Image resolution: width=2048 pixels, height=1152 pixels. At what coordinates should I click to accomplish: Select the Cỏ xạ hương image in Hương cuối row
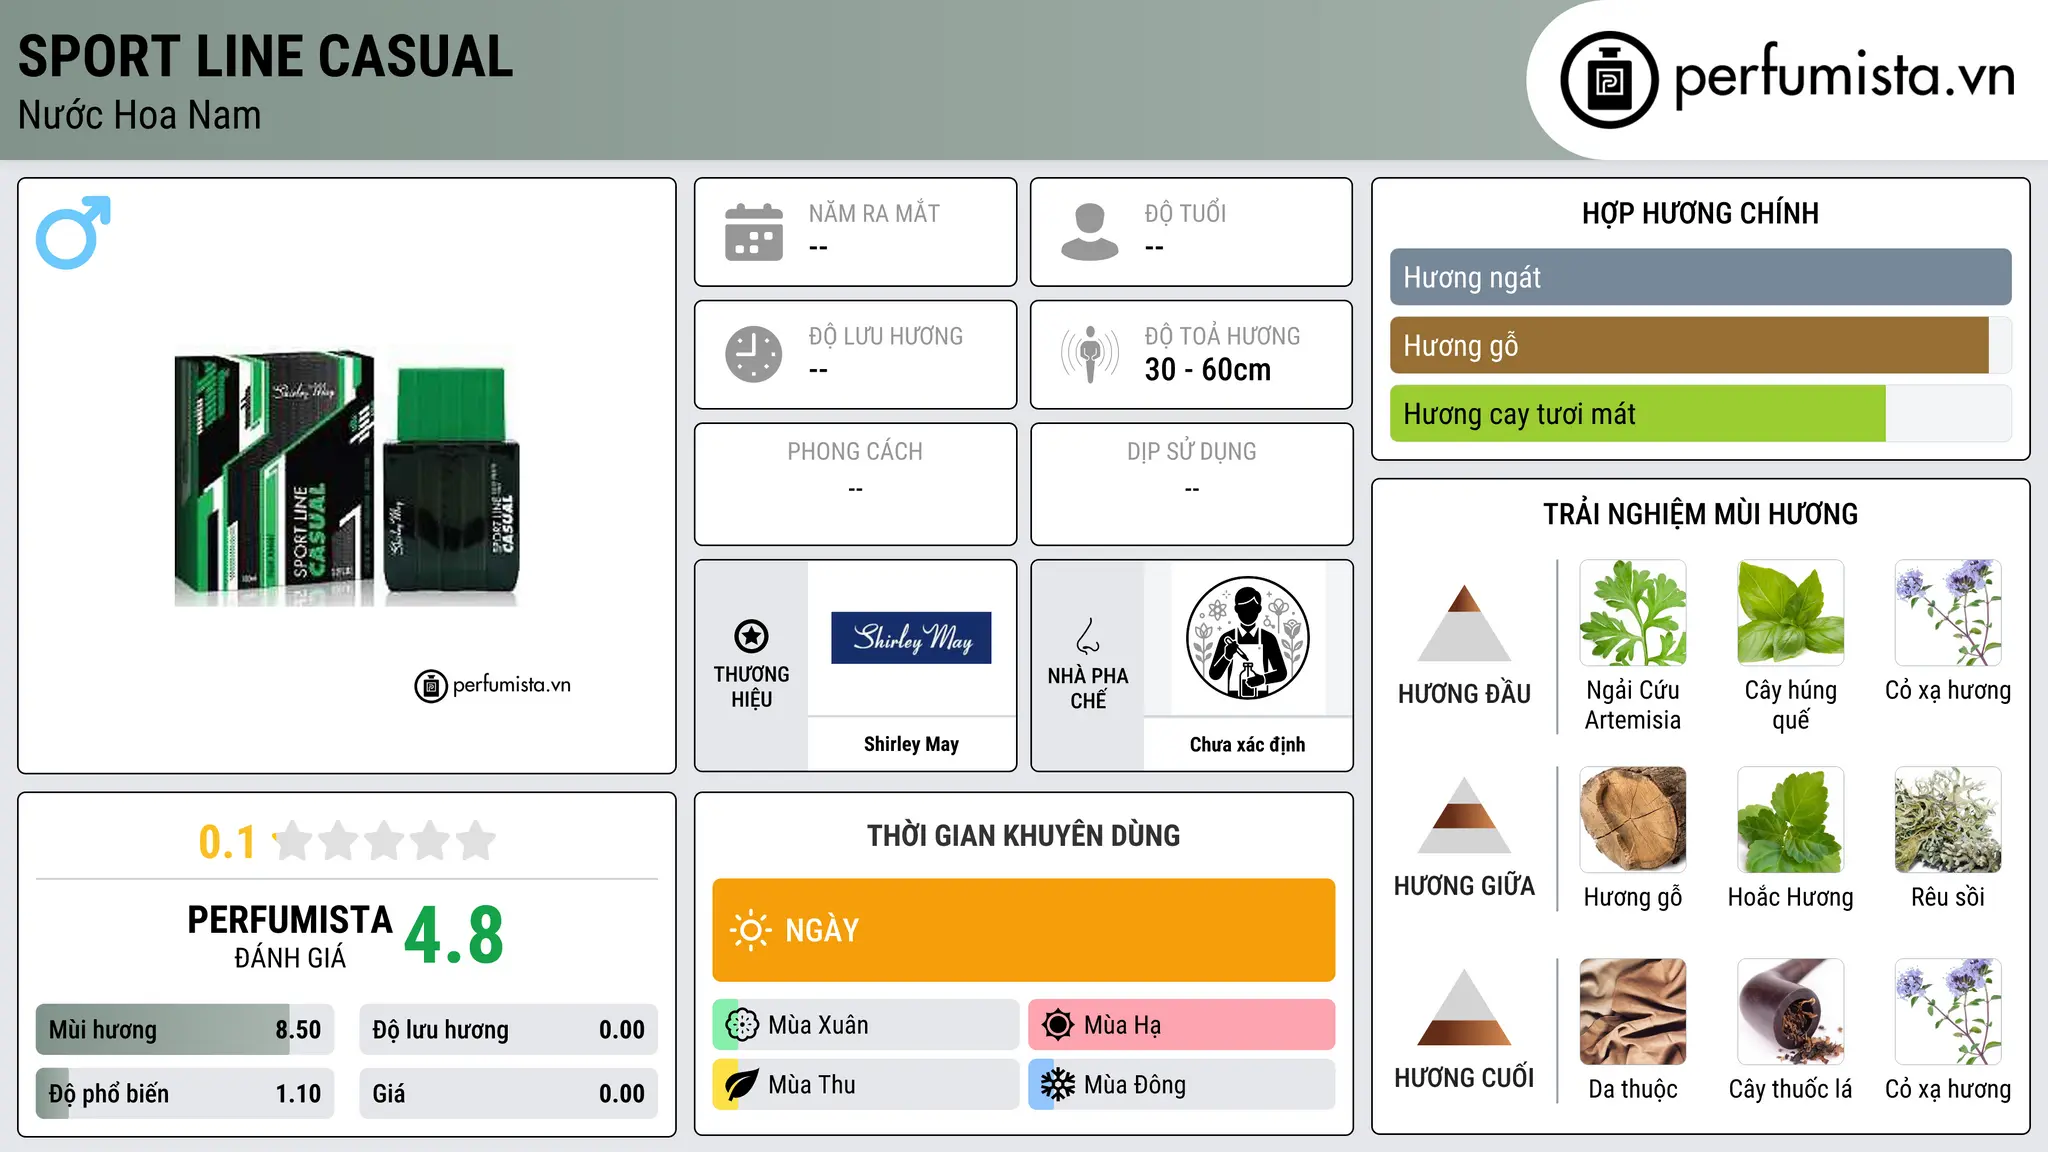tap(1948, 1012)
